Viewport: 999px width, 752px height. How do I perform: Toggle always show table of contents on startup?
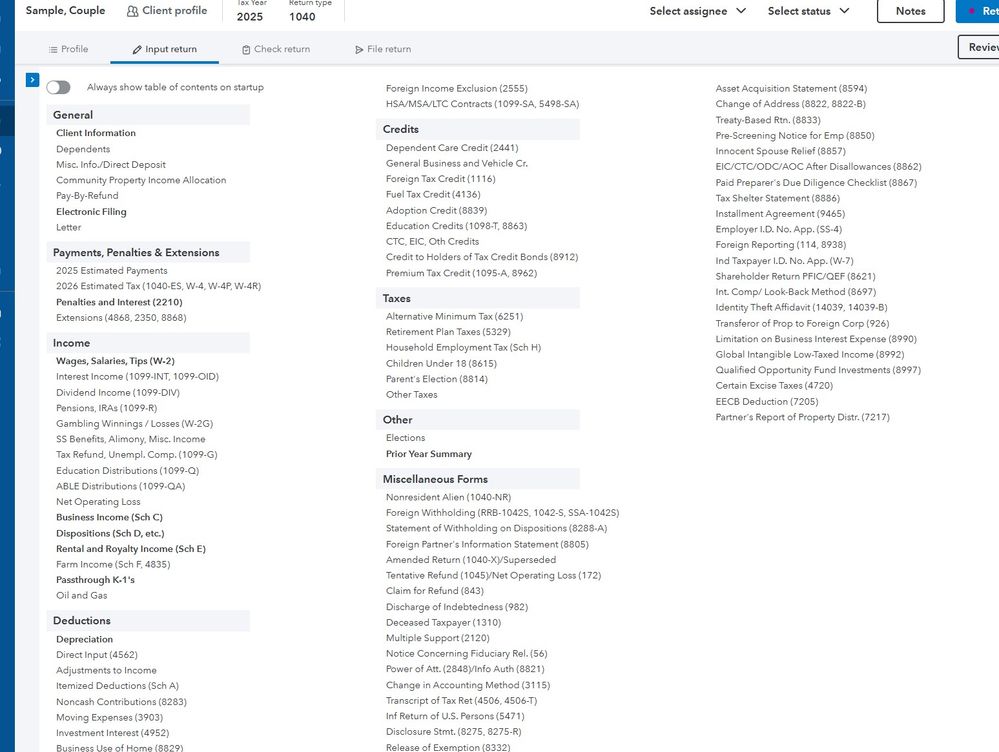click(x=59, y=88)
